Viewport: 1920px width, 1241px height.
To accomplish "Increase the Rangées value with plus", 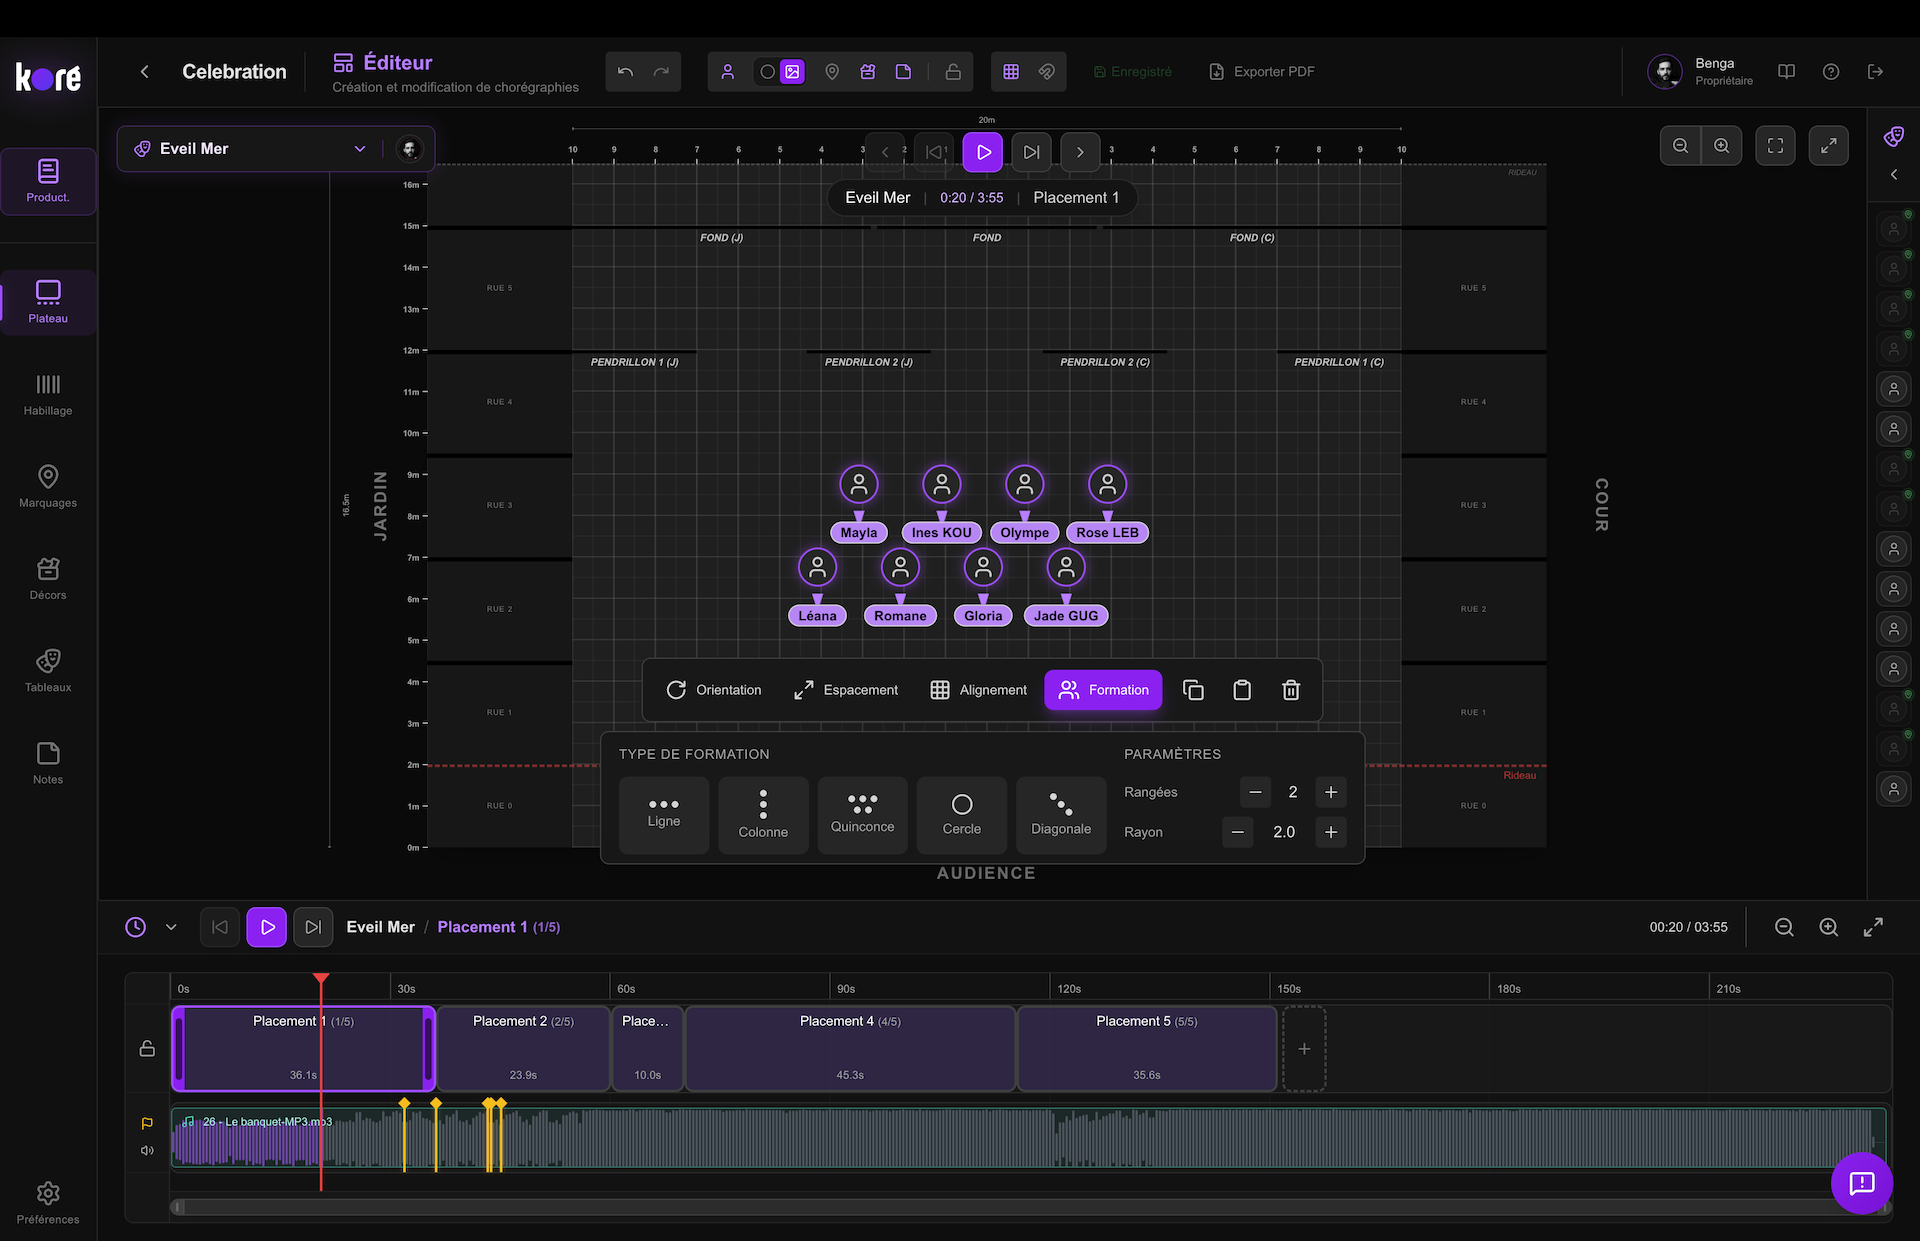I will pyautogui.click(x=1331, y=792).
